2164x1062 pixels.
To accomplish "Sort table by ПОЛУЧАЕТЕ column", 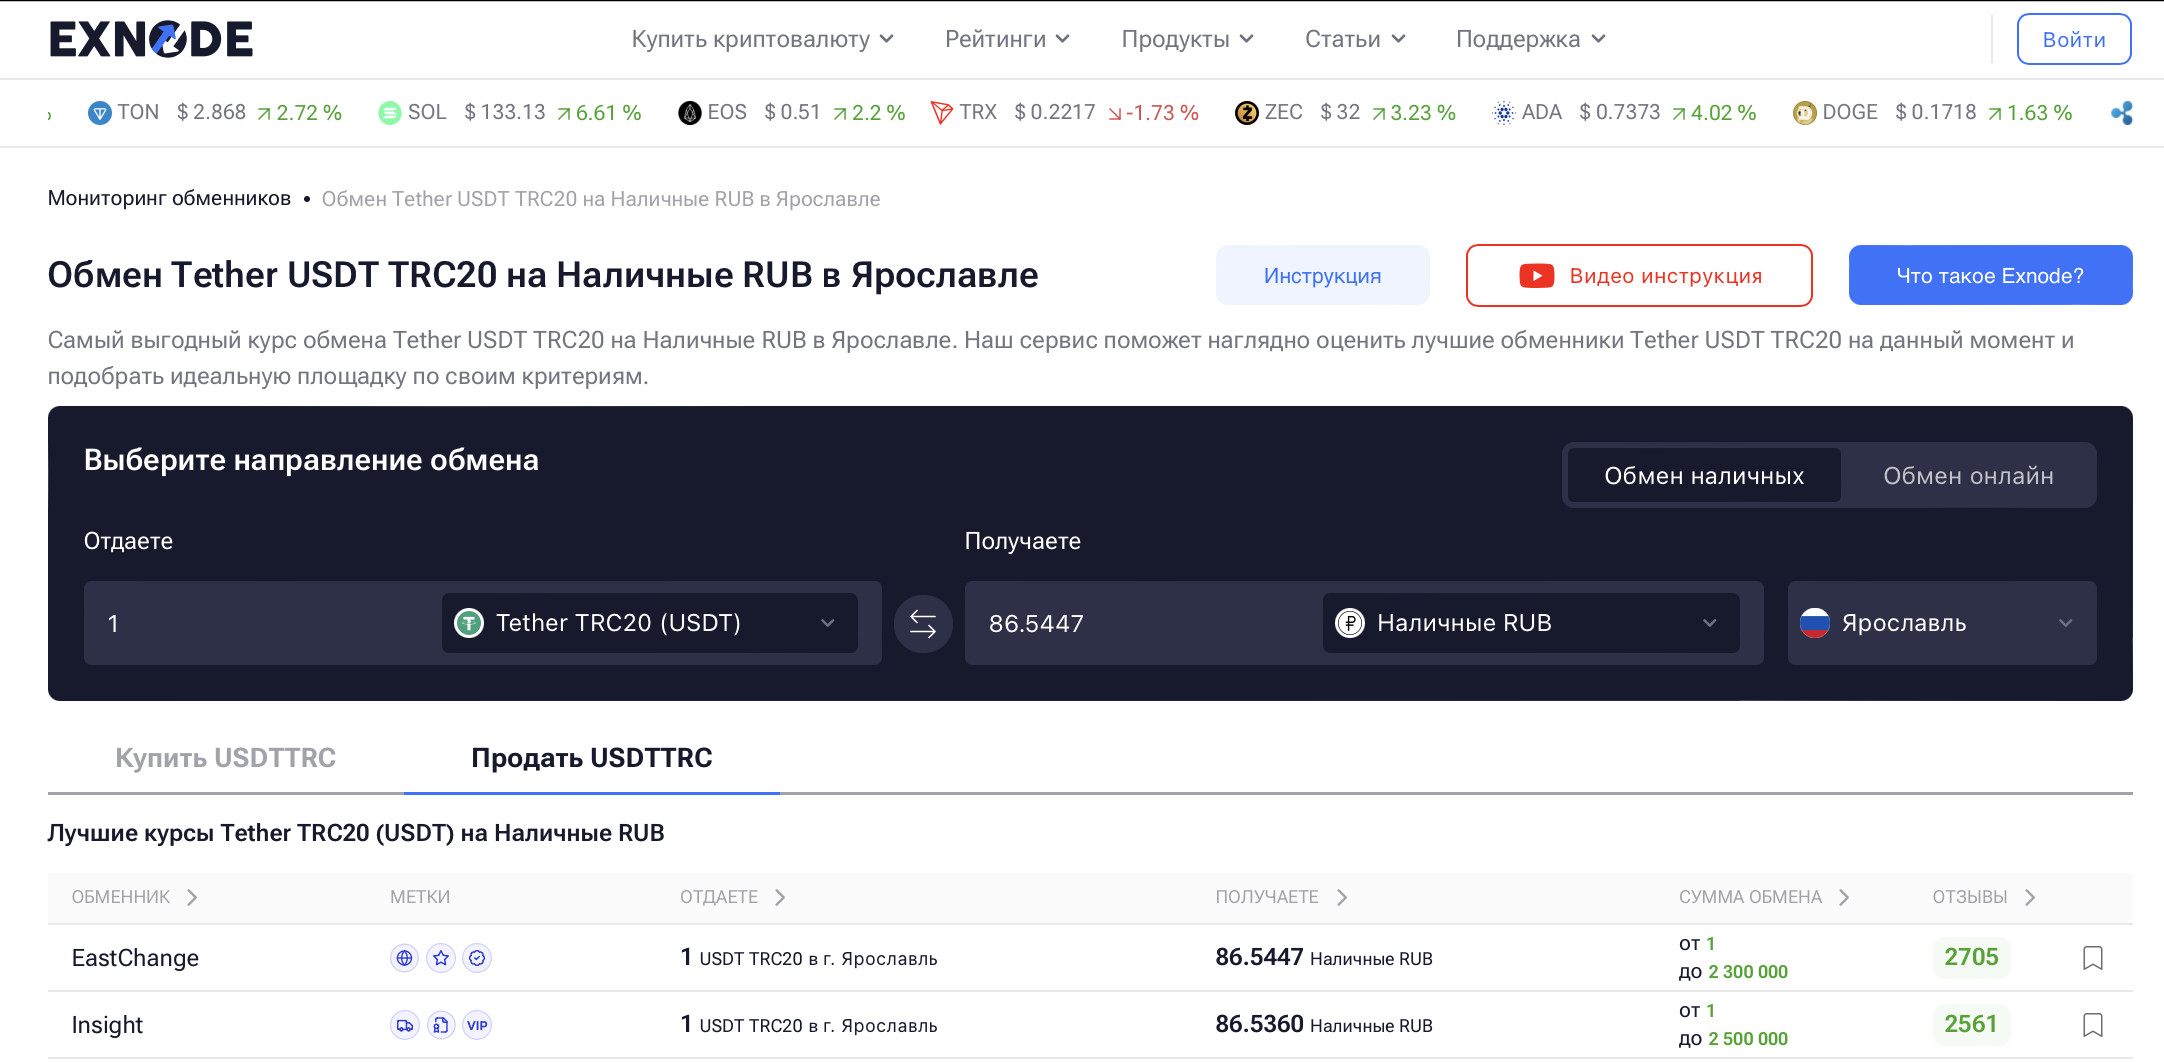I will (1281, 897).
